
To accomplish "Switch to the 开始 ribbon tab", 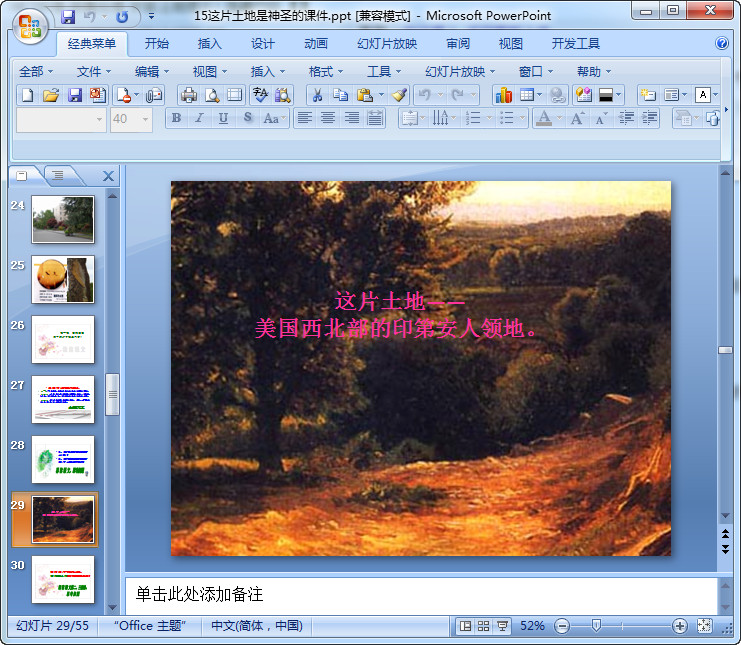I will [156, 44].
